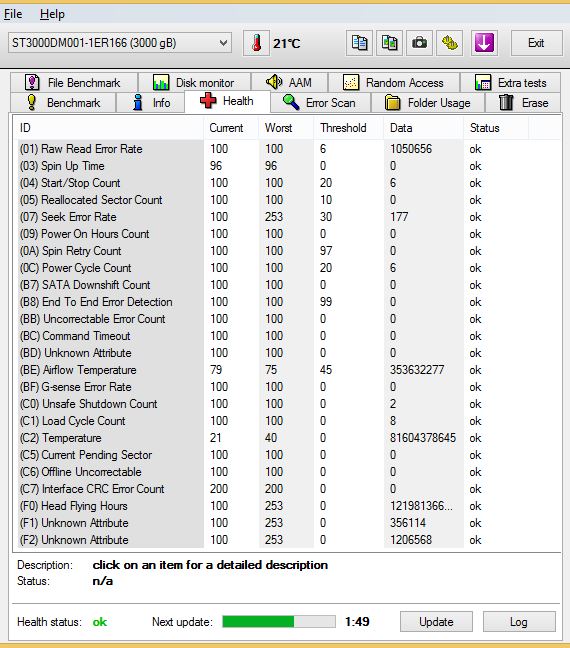Screen dimensions: 570x648
Task: Switch to the Folder Usage tab
Action: pos(428,102)
